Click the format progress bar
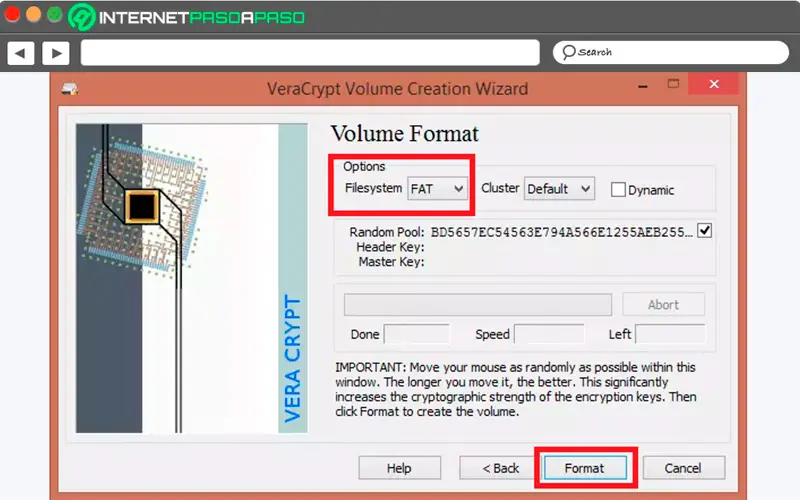 click(478, 305)
